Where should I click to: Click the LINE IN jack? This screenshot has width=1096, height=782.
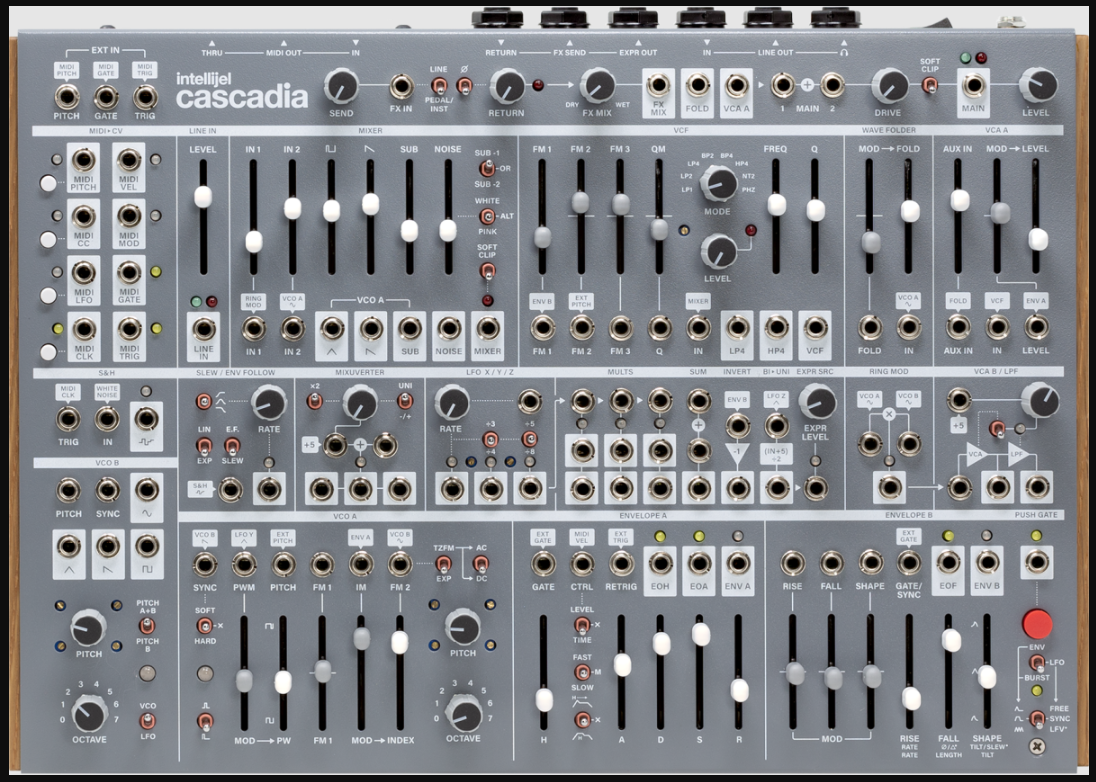click(203, 328)
